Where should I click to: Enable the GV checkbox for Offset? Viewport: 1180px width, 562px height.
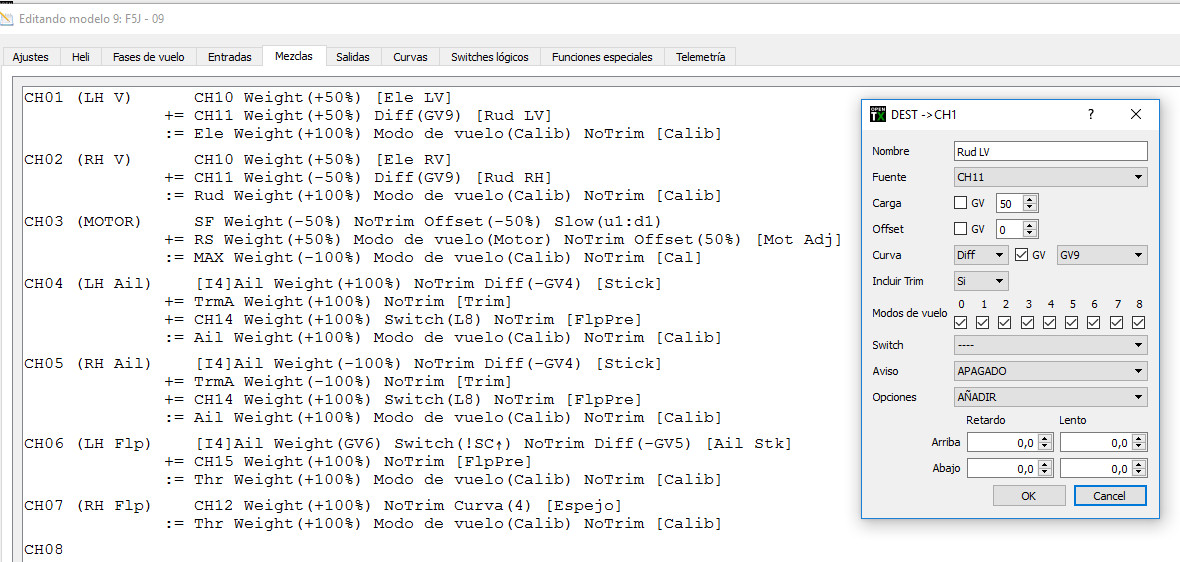point(961,229)
